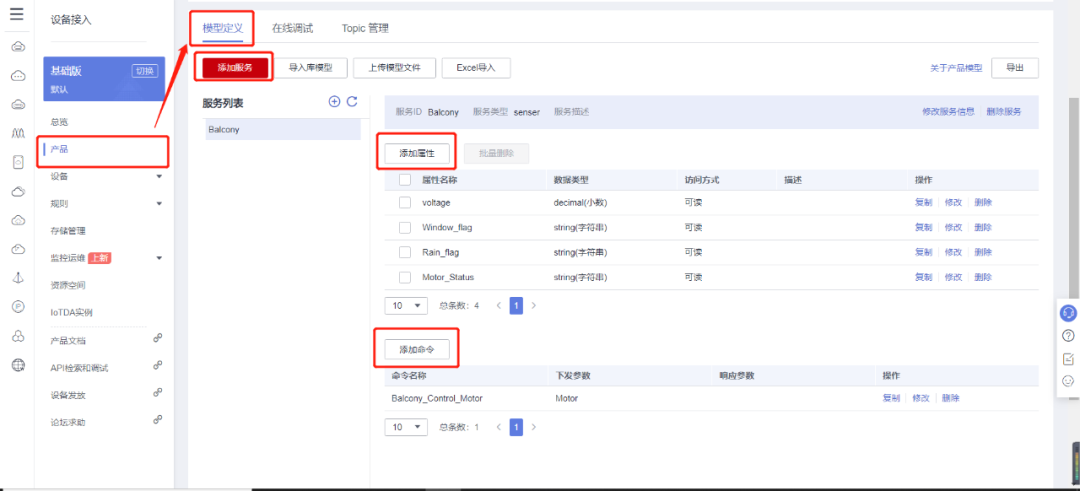Click the 切换 edition switch button
Image resolution: width=1080 pixels, height=491 pixels.
click(145, 71)
